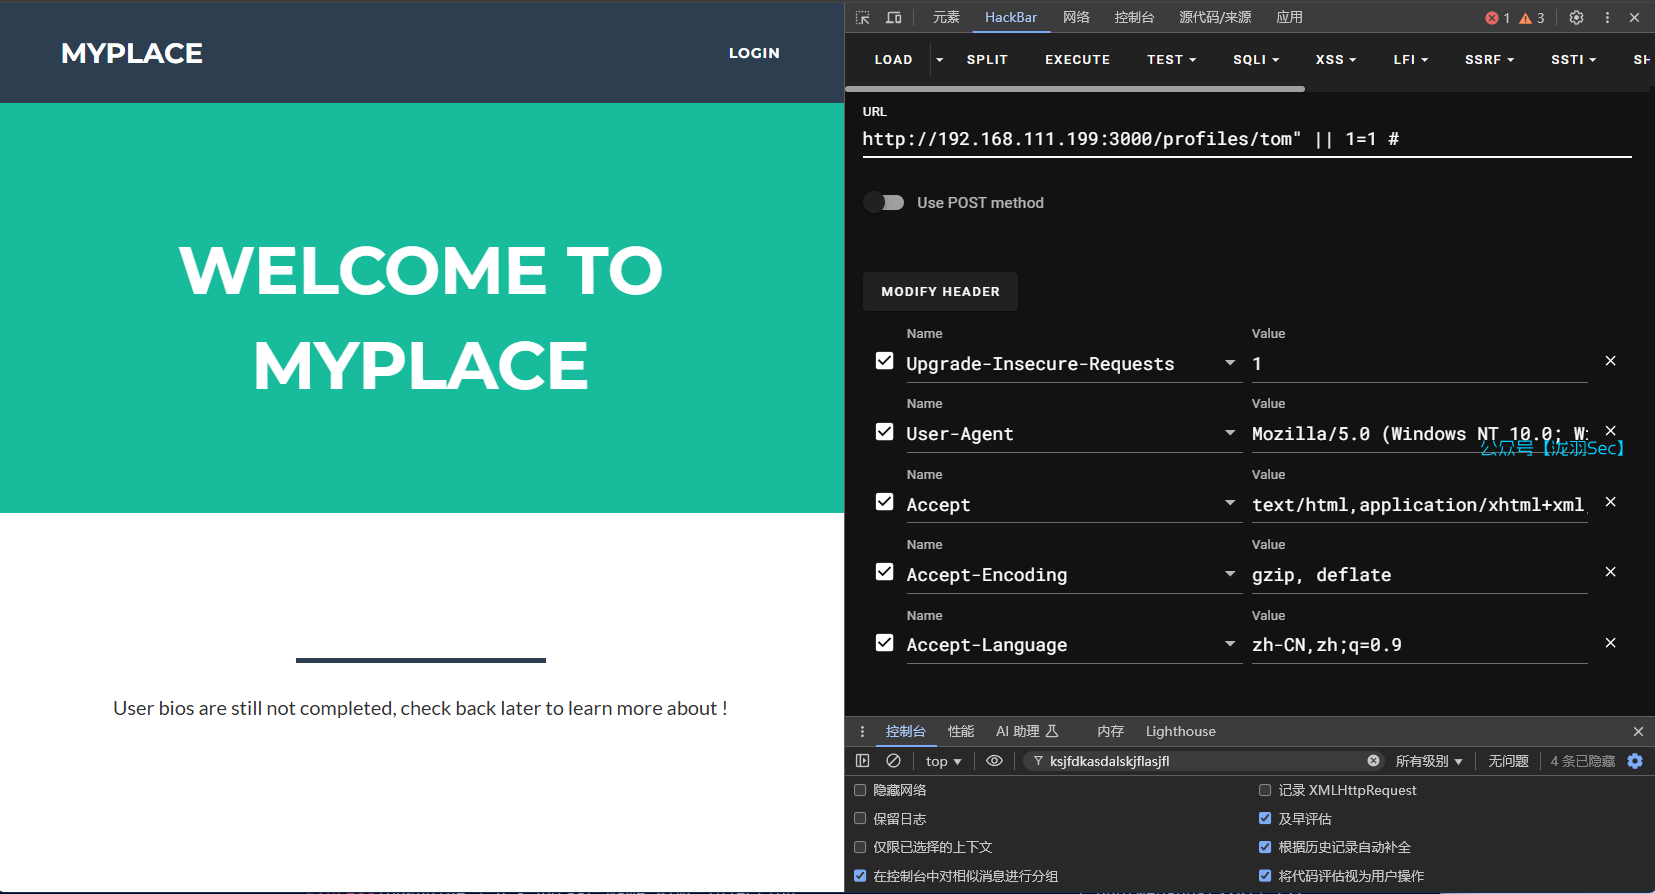Viewport: 1655px width, 894px height.
Task: Toggle the Use POST method switch
Action: pos(884,203)
